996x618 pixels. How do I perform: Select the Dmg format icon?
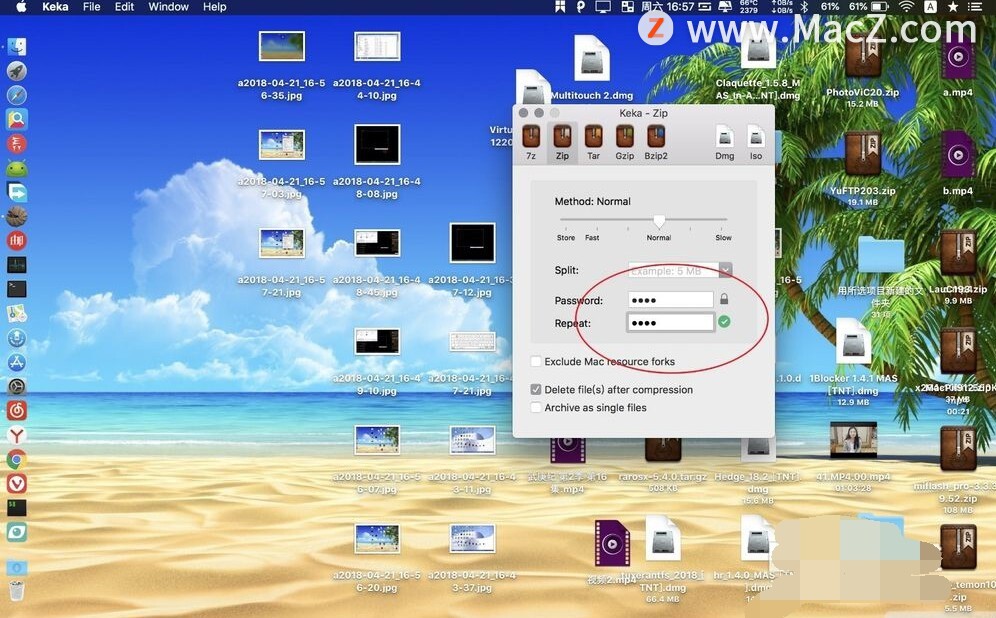725,142
